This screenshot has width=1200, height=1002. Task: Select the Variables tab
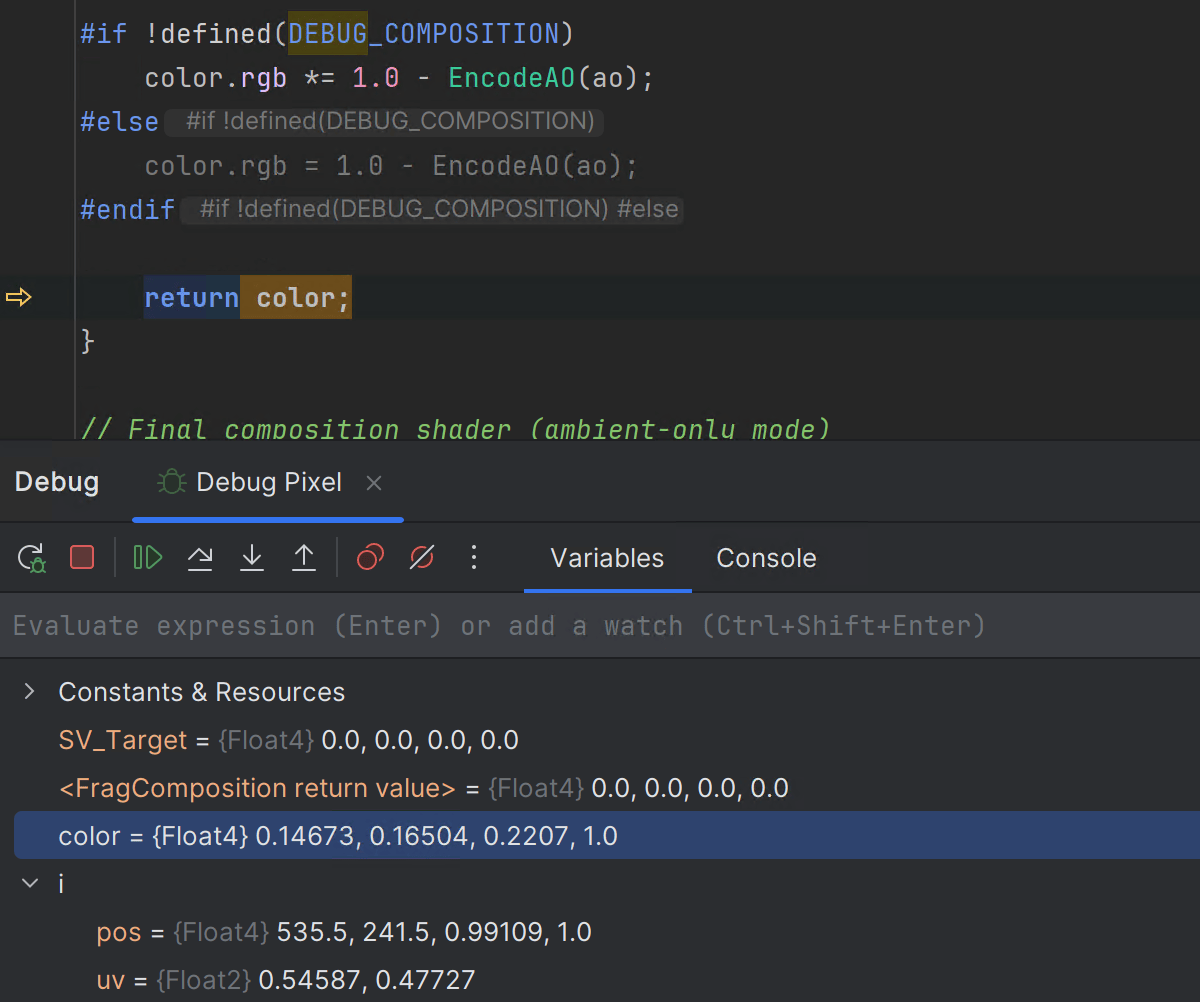[x=607, y=558]
